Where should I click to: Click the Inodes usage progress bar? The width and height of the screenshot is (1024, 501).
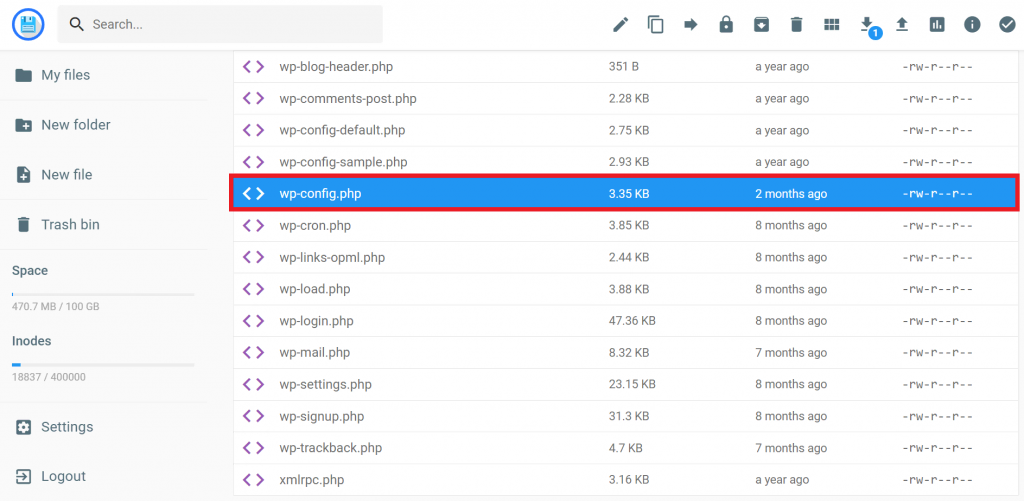(103, 364)
